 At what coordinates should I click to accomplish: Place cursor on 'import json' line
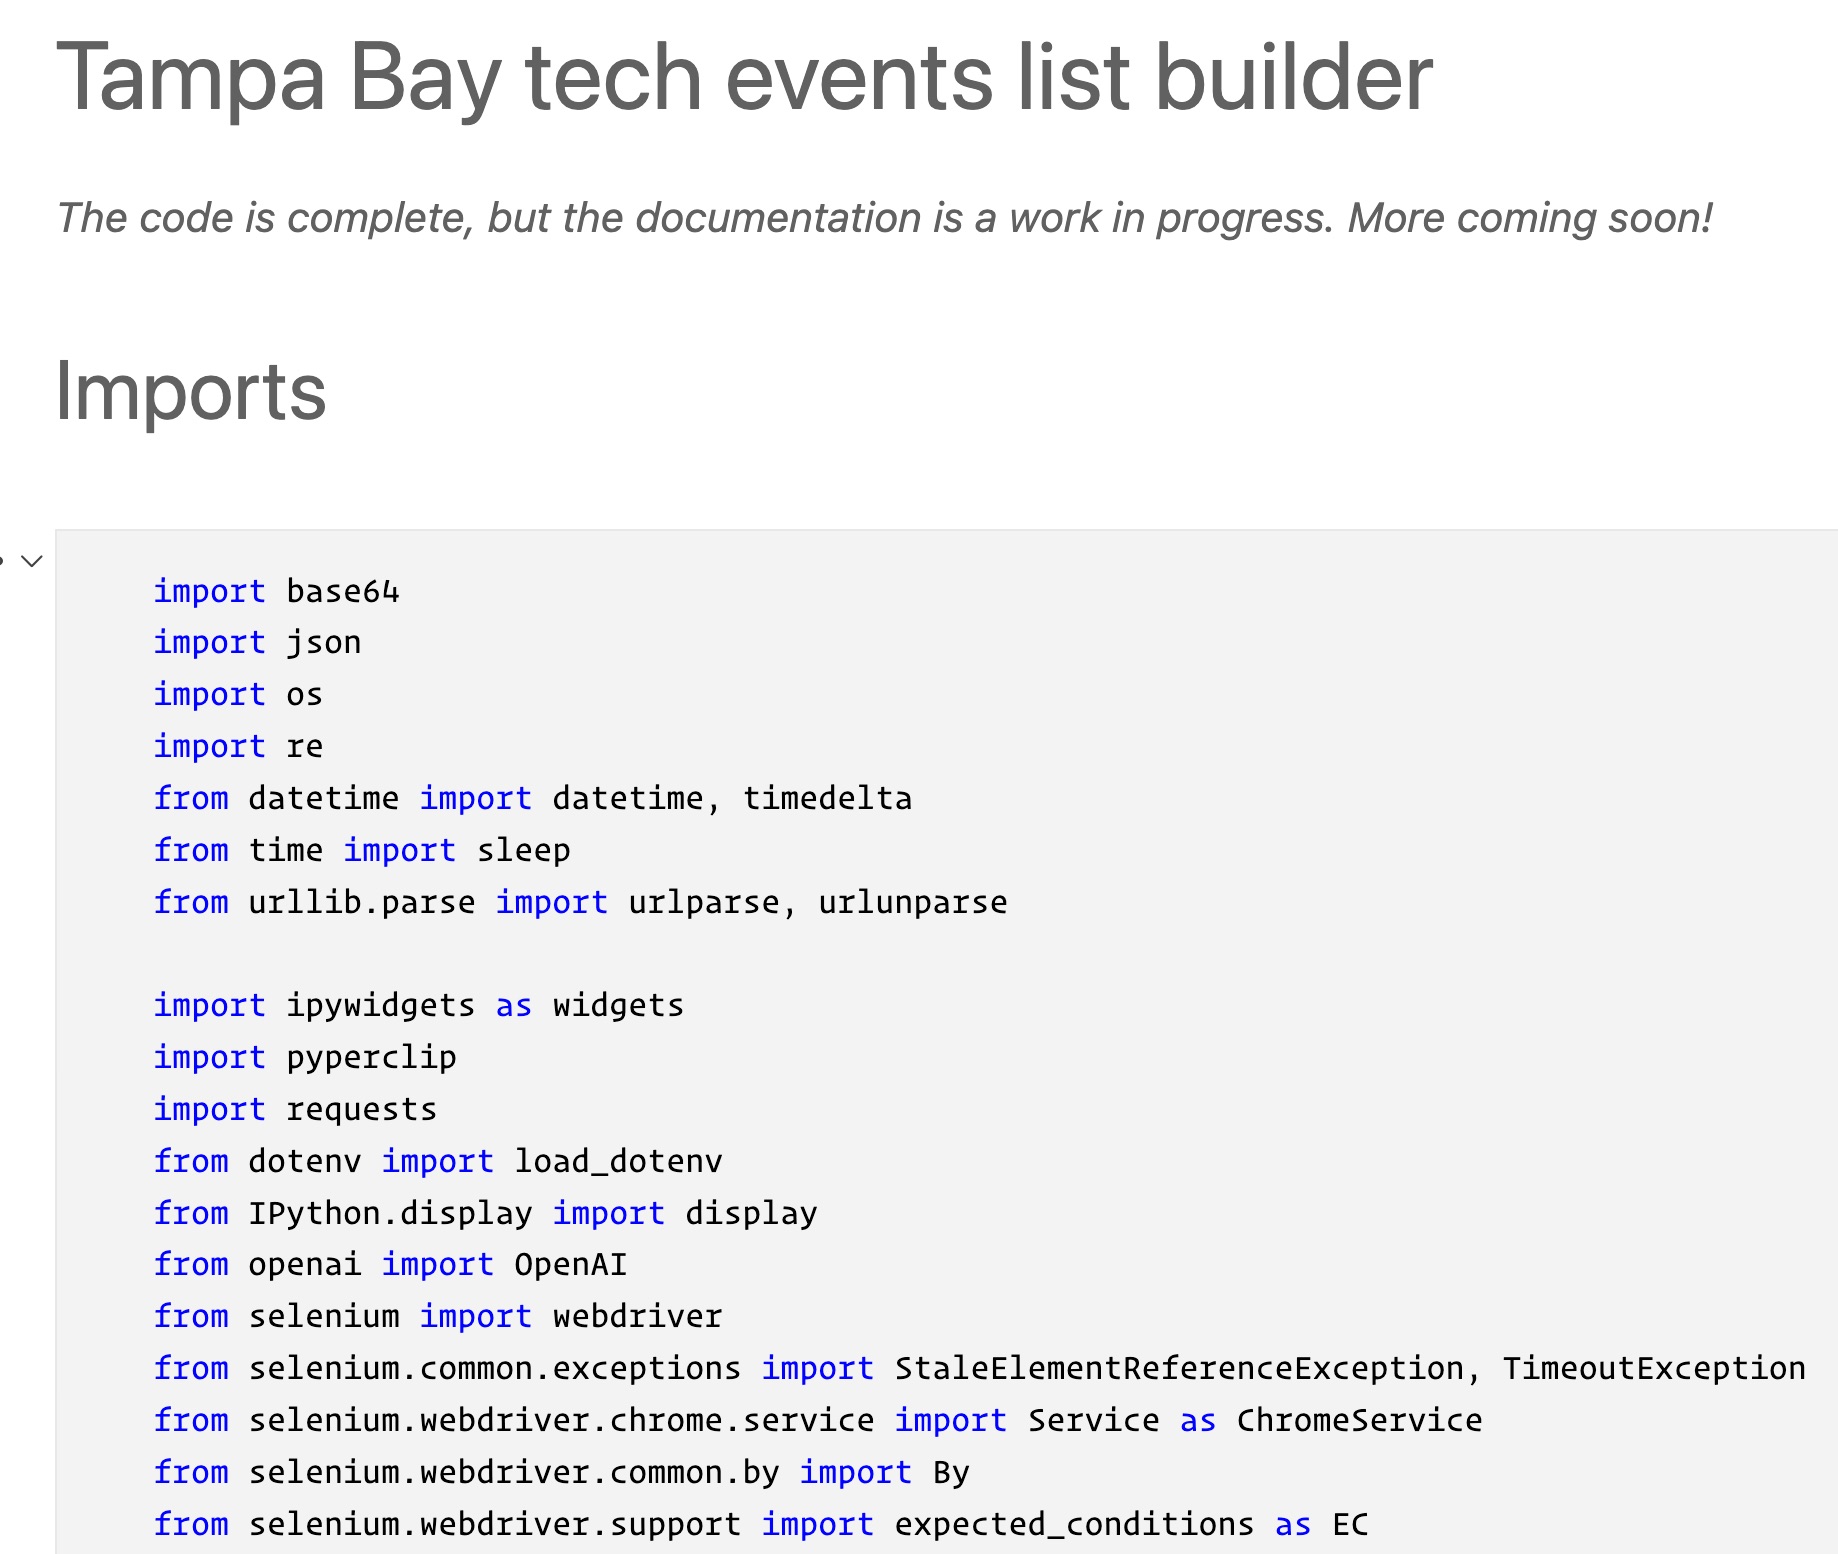tap(257, 642)
